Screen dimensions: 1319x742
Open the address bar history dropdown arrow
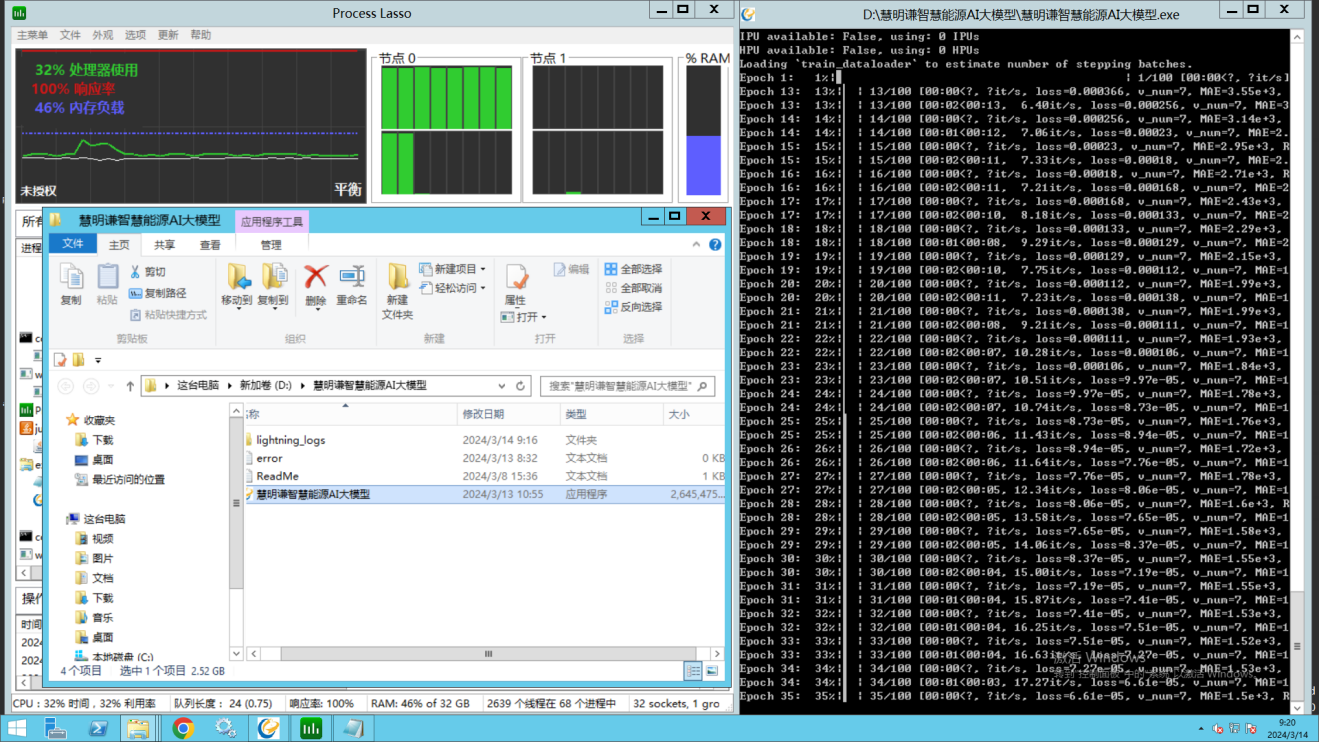[x=502, y=386]
